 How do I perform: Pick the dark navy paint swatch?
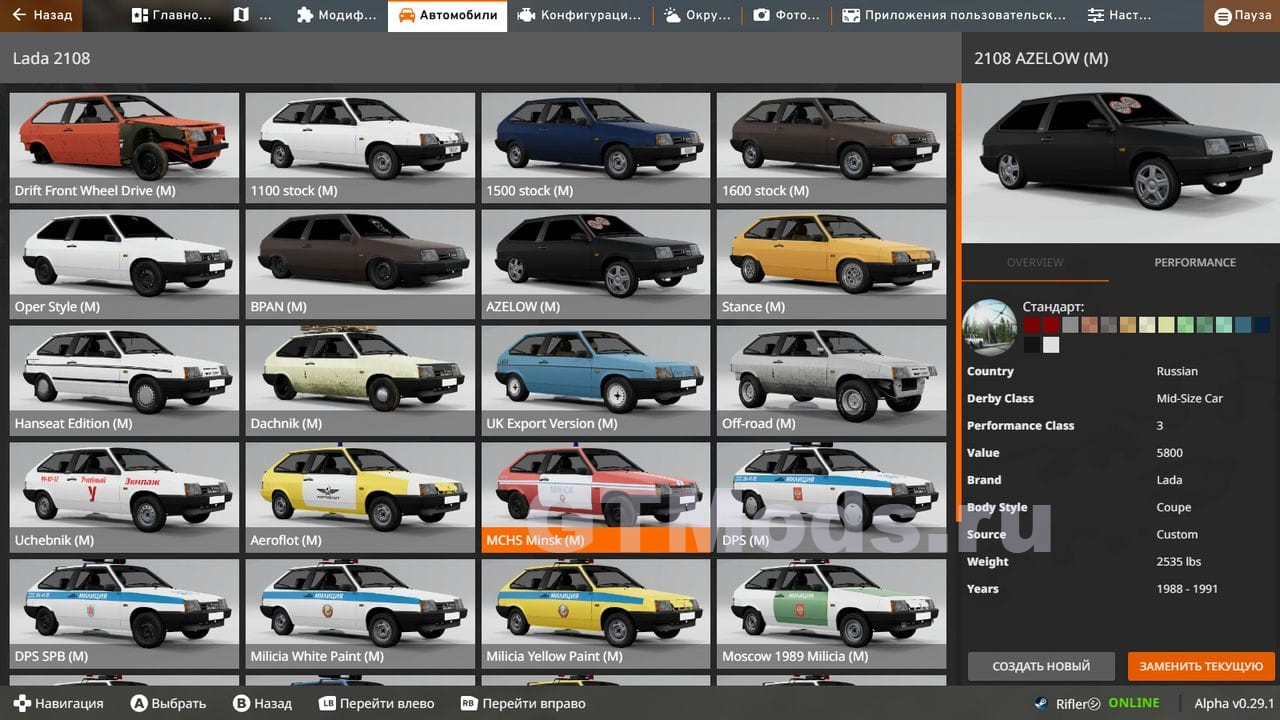[x=1262, y=325]
